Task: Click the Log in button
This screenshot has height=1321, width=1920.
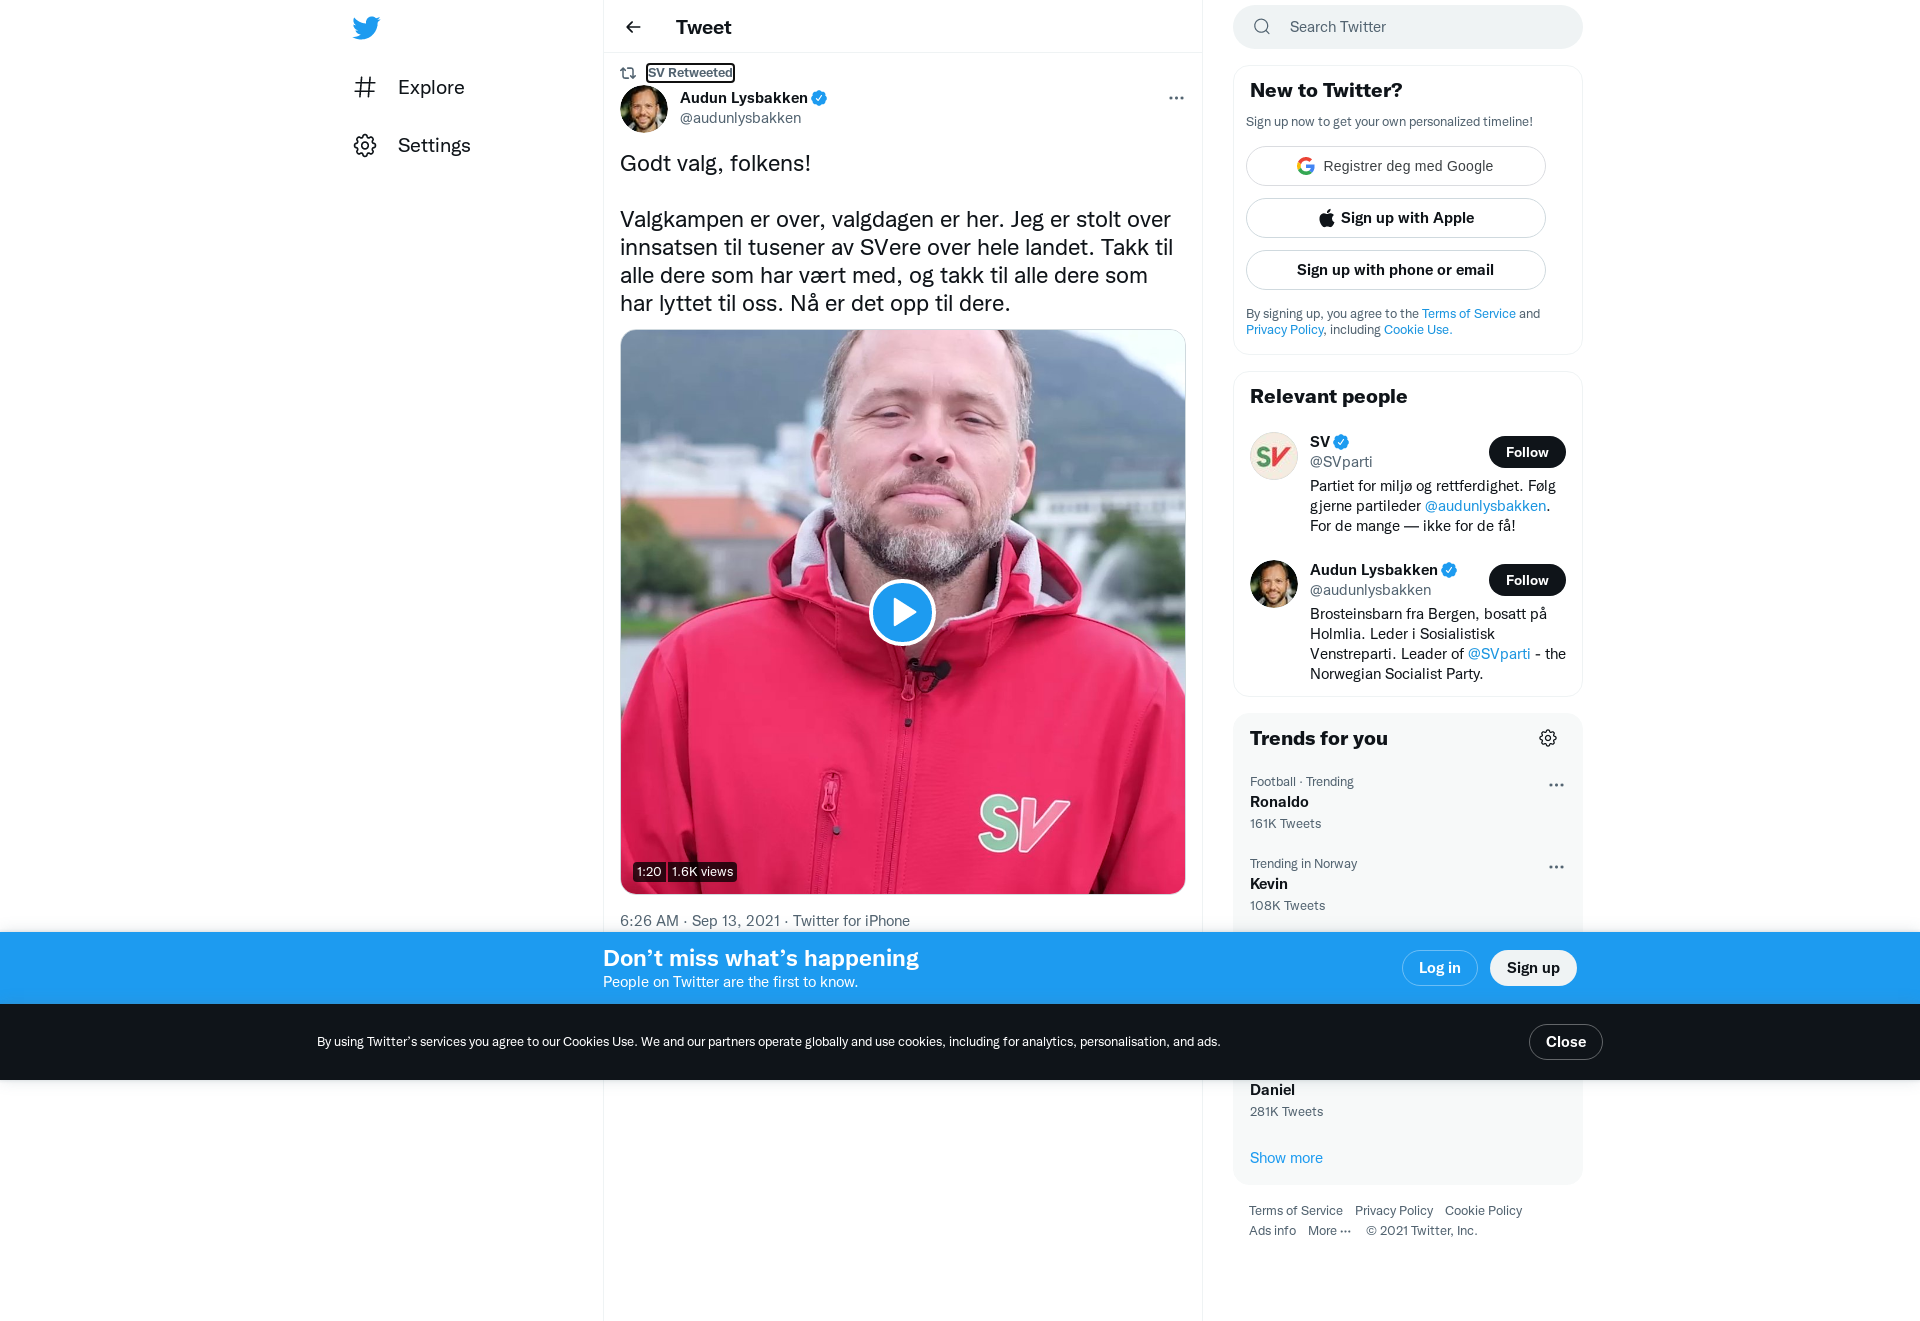Action: 1440,968
